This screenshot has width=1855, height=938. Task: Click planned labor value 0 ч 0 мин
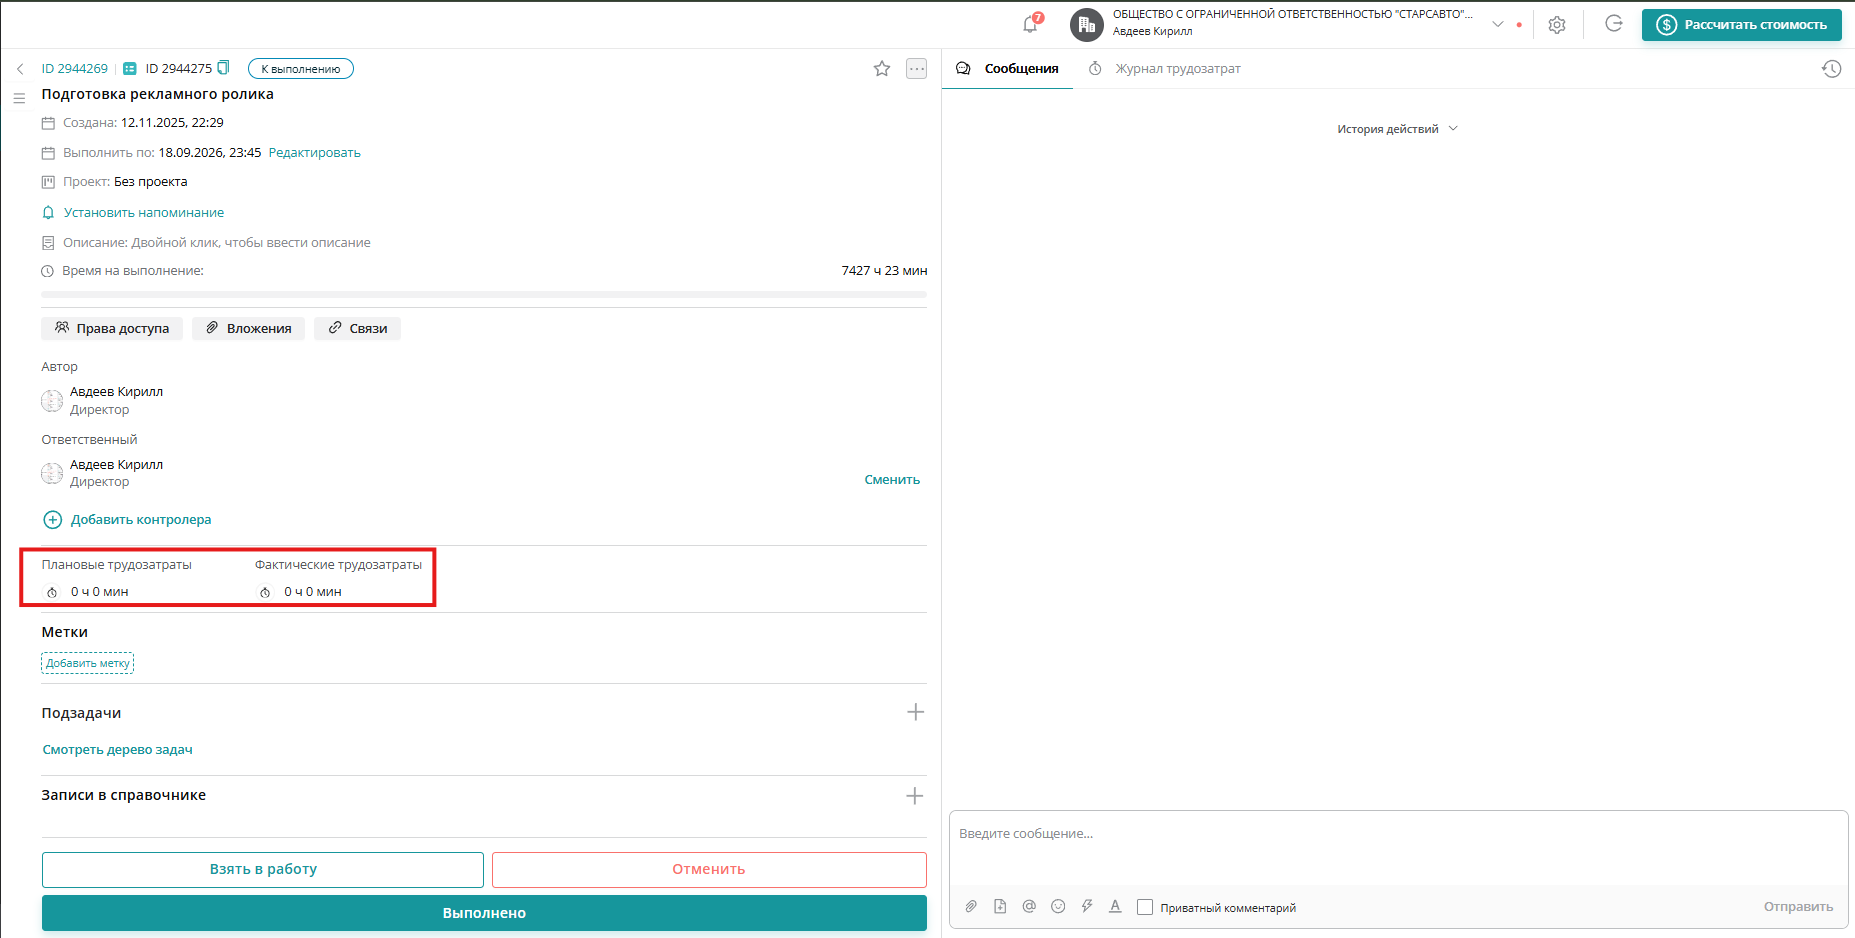99,592
